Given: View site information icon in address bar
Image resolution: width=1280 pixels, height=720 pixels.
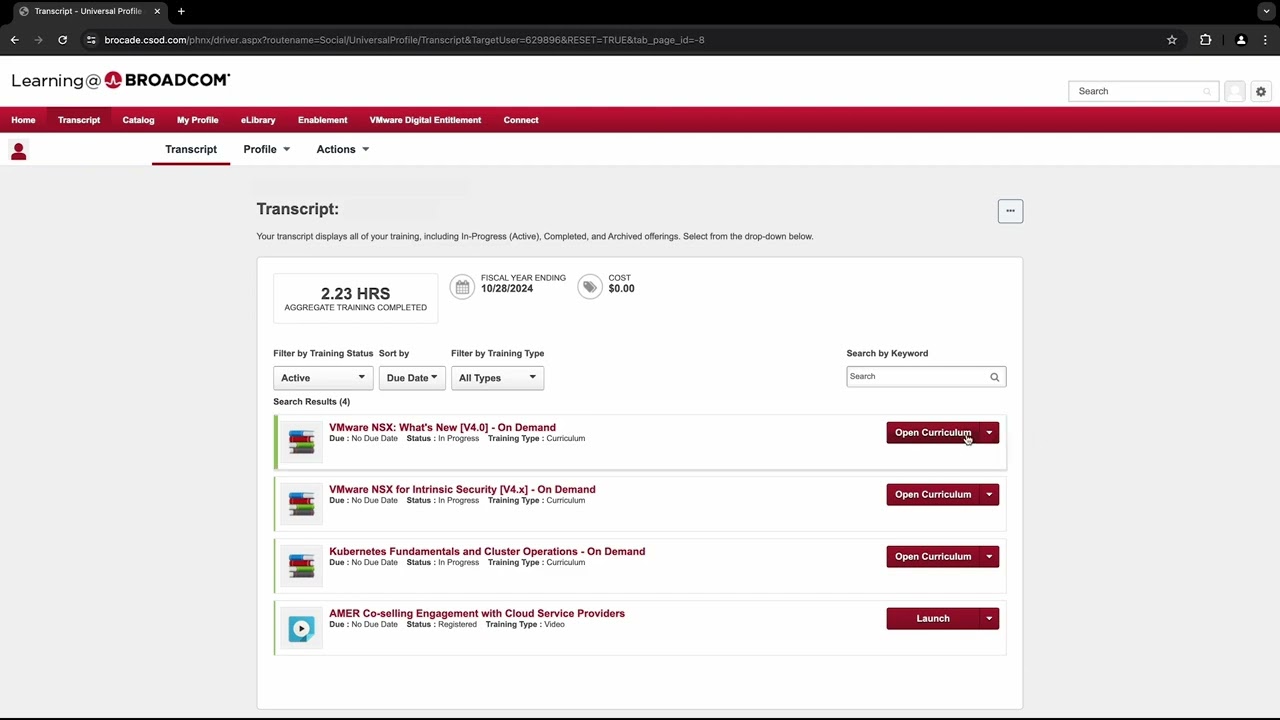Looking at the screenshot, I should click(91, 40).
